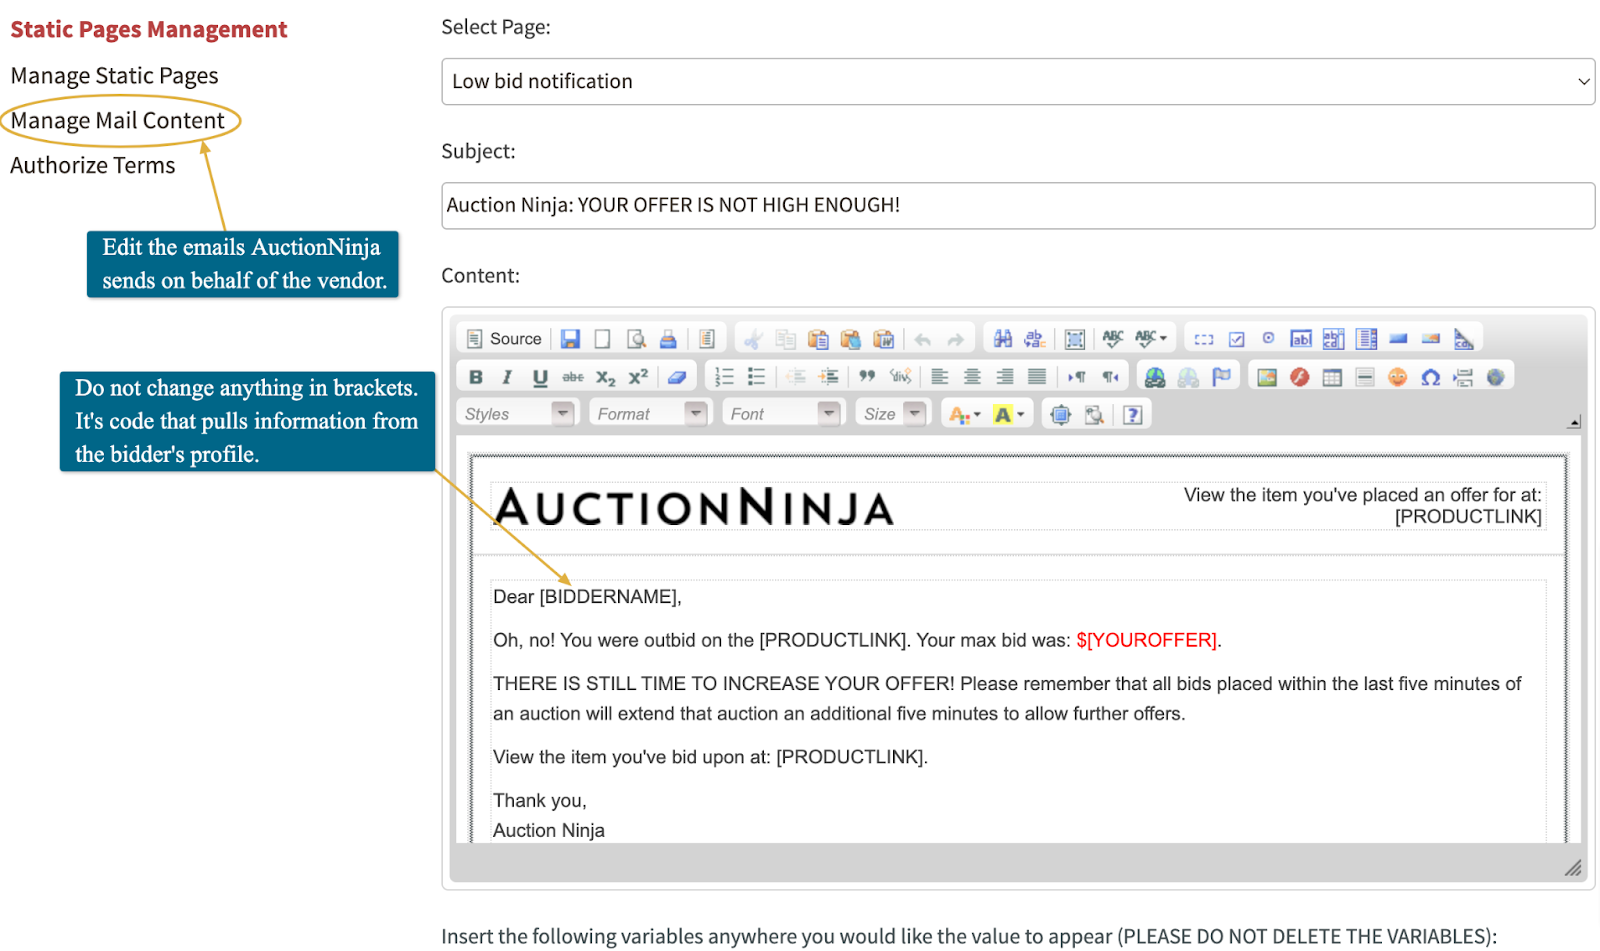This screenshot has width=1600, height=951.
Task: Click the Special Character omega icon
Action: click(1431, 377)
